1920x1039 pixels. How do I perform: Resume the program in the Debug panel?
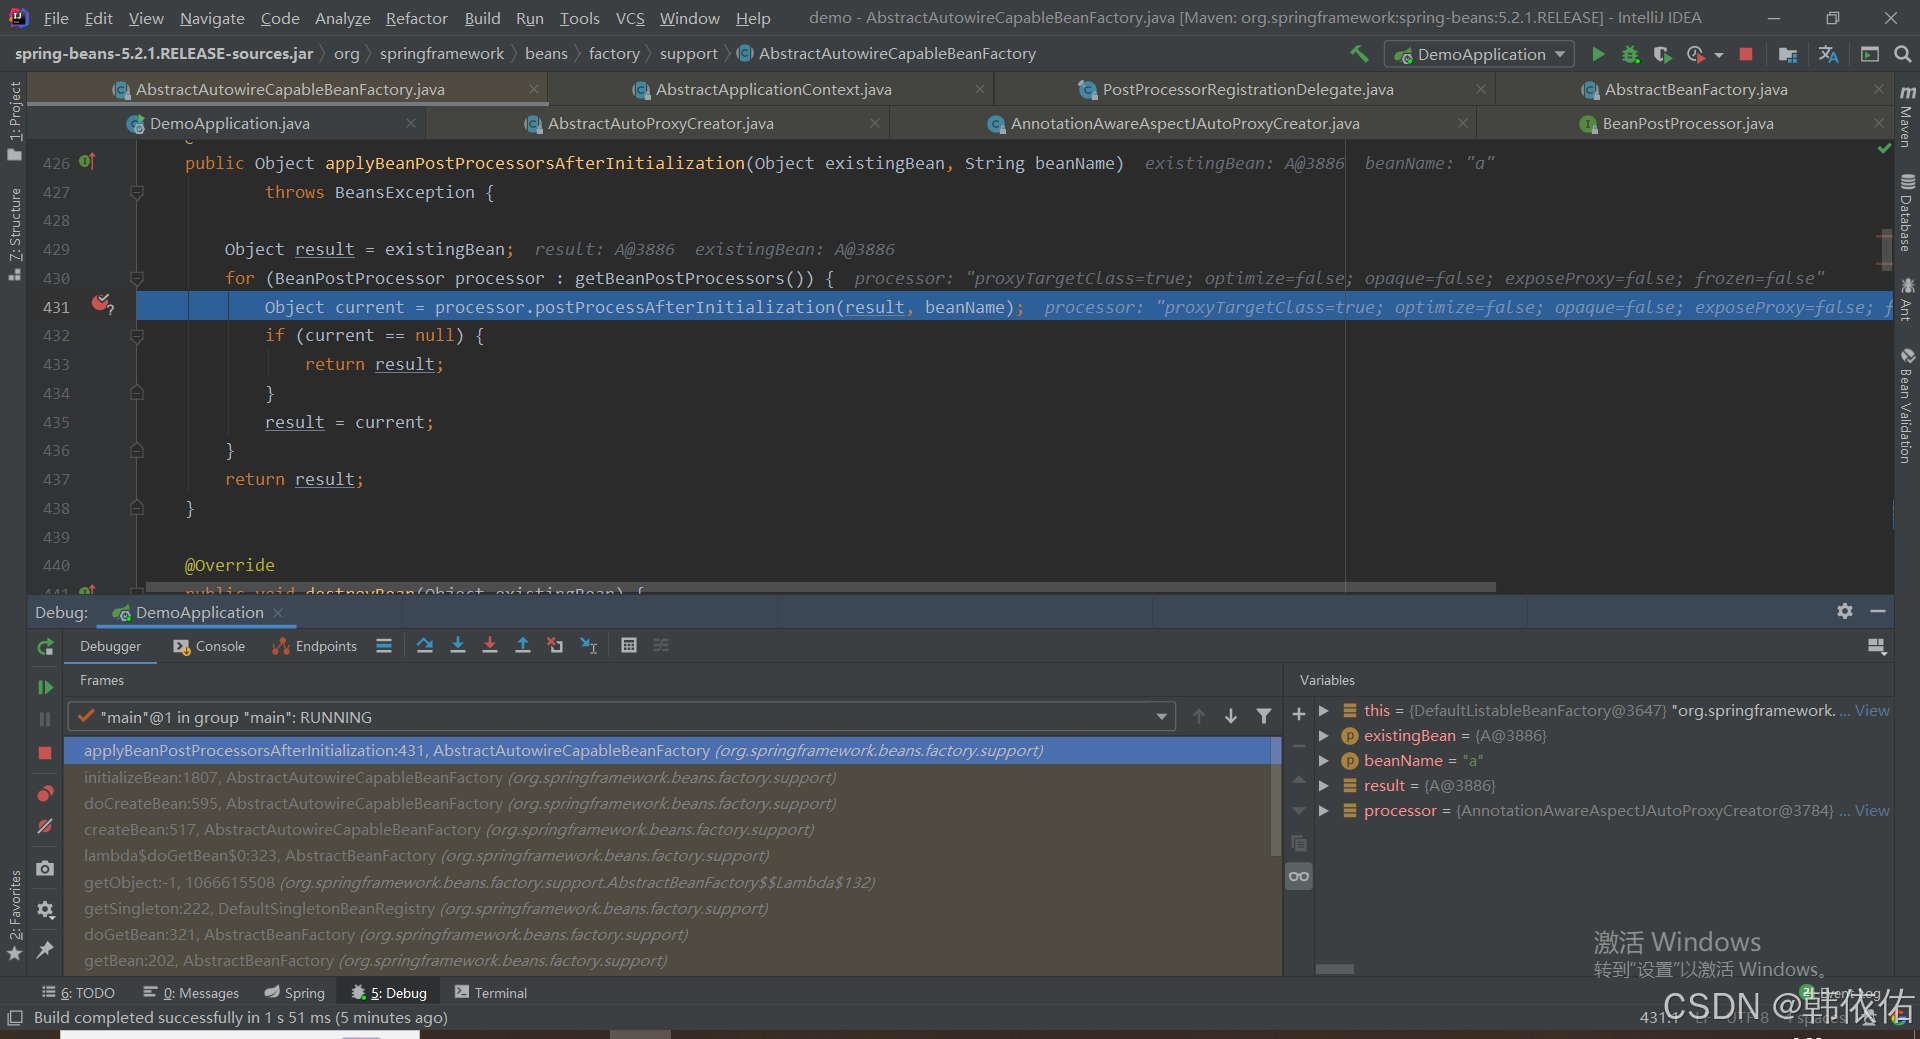pos(45,687)
